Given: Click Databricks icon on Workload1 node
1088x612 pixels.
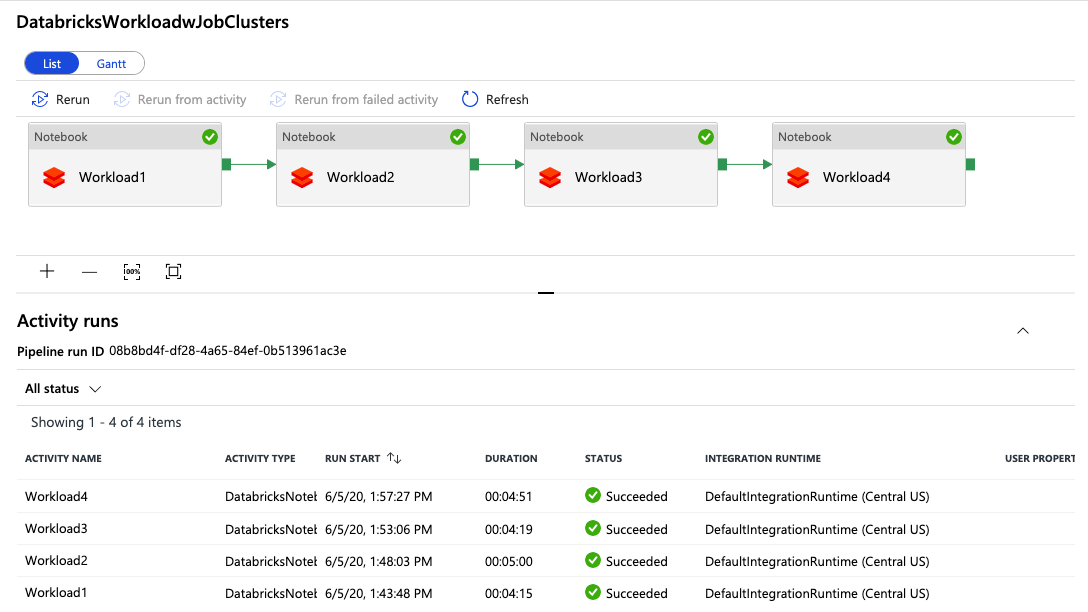Looking at the screenshot, I should (x=55, y=178).
